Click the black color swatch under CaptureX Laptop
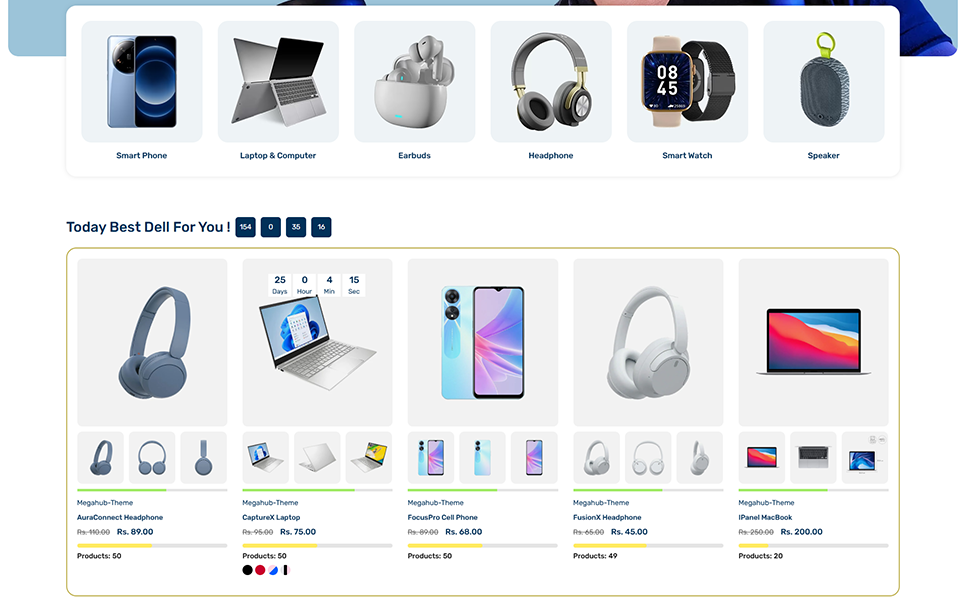Viewport: 965px width, 600px height. click(x=247, y=570)
